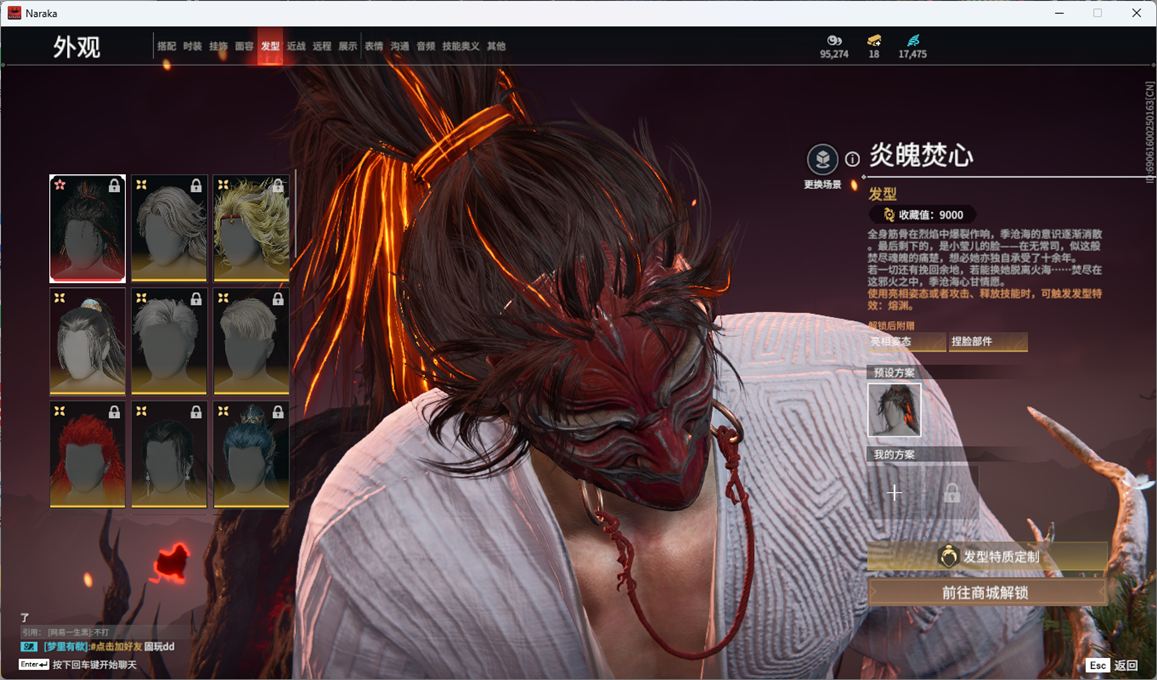
Task: Add a new scheme with the plus slot
Action: tap(894, 492)
